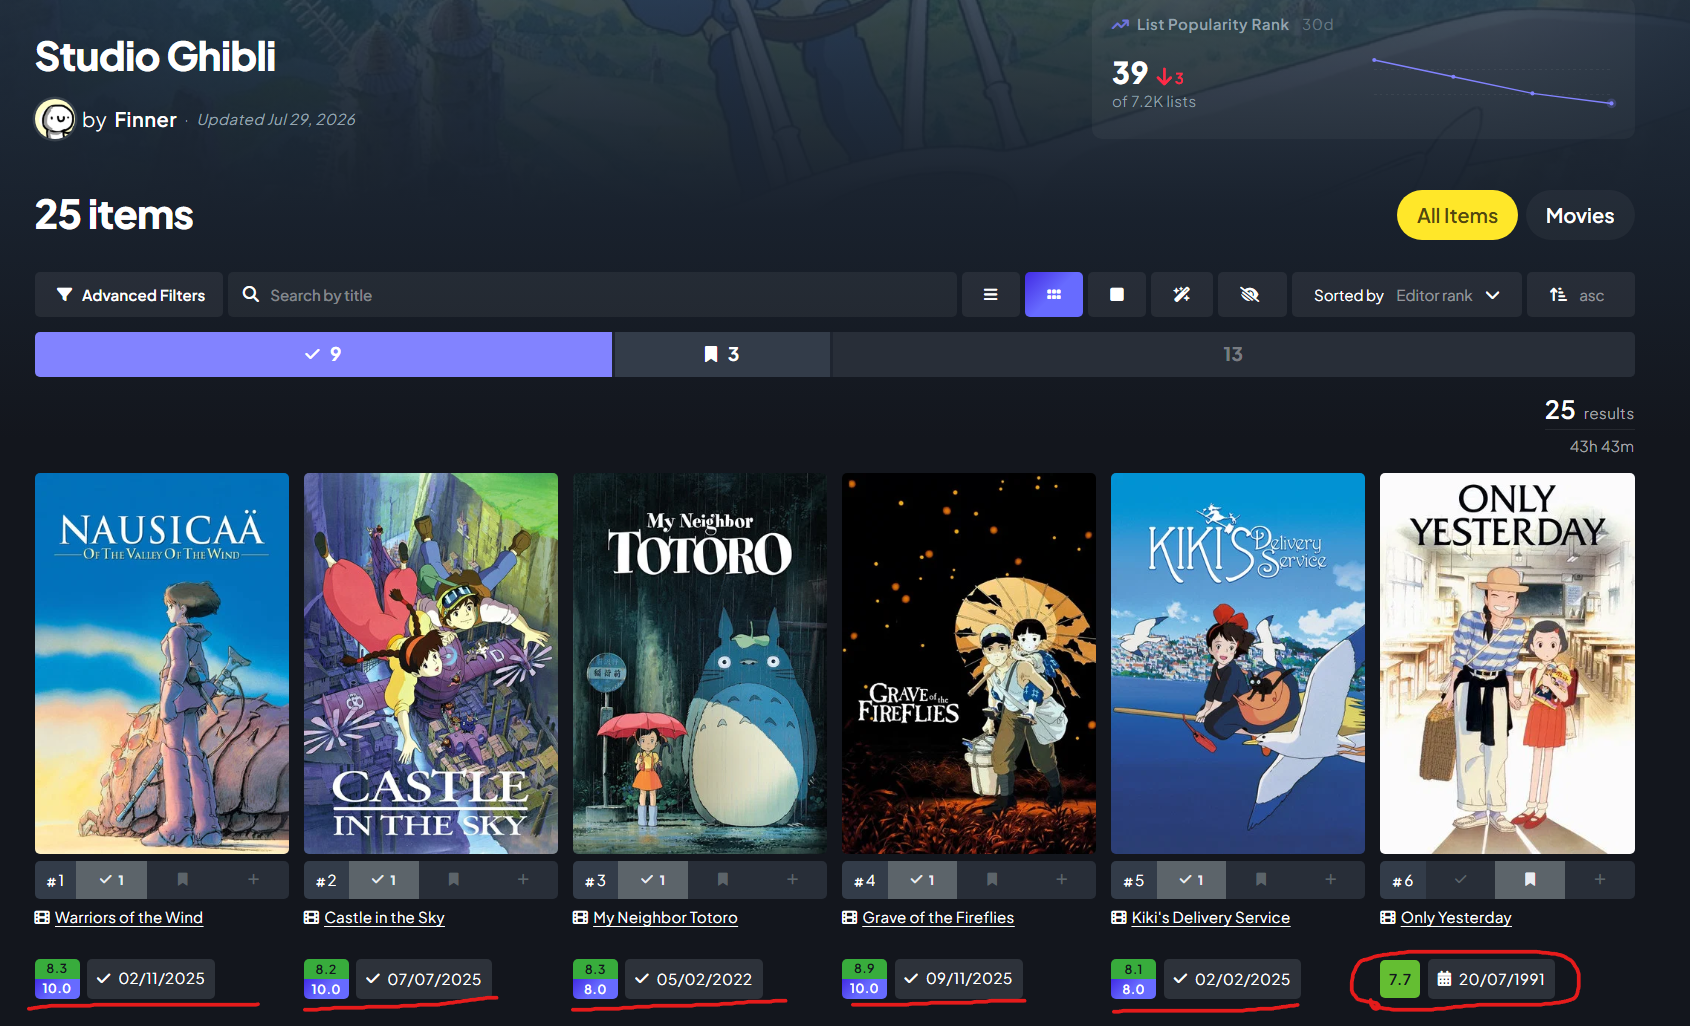
Task: Select the Movies tab
Action: pyautogui.click(x=1580, y=215)
